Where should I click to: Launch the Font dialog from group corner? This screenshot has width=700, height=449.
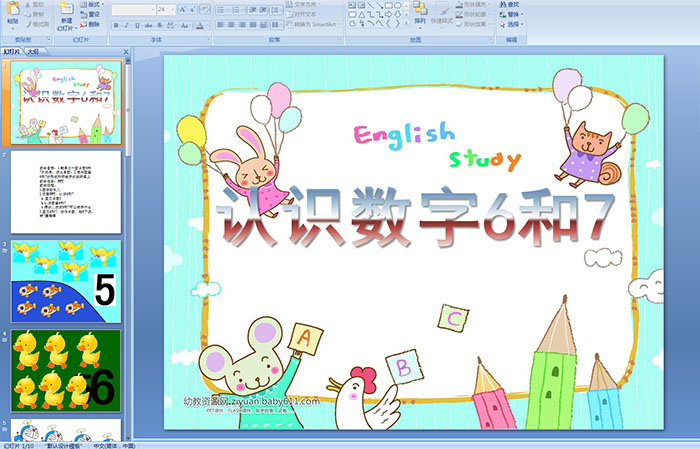[x=208, y=40]
